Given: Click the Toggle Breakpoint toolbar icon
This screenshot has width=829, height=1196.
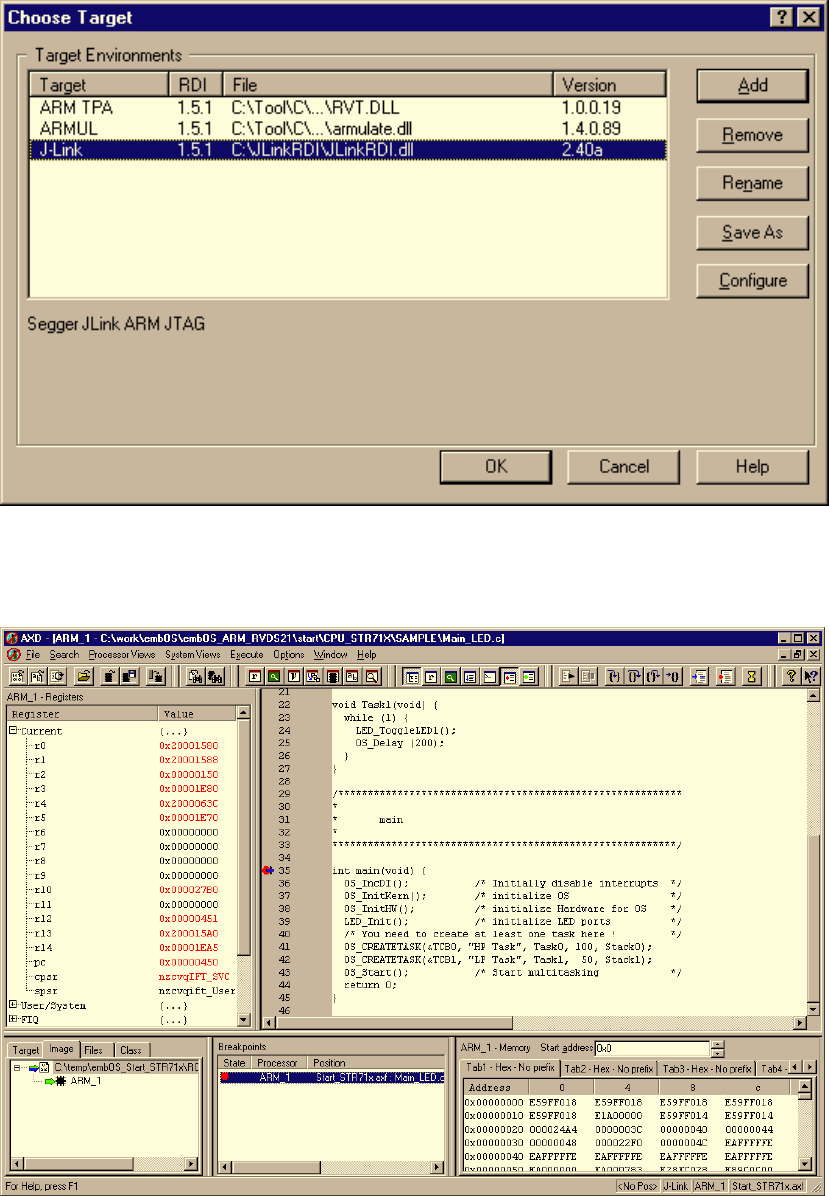Looking at the screenshot, I should click(x=725, y=676).
